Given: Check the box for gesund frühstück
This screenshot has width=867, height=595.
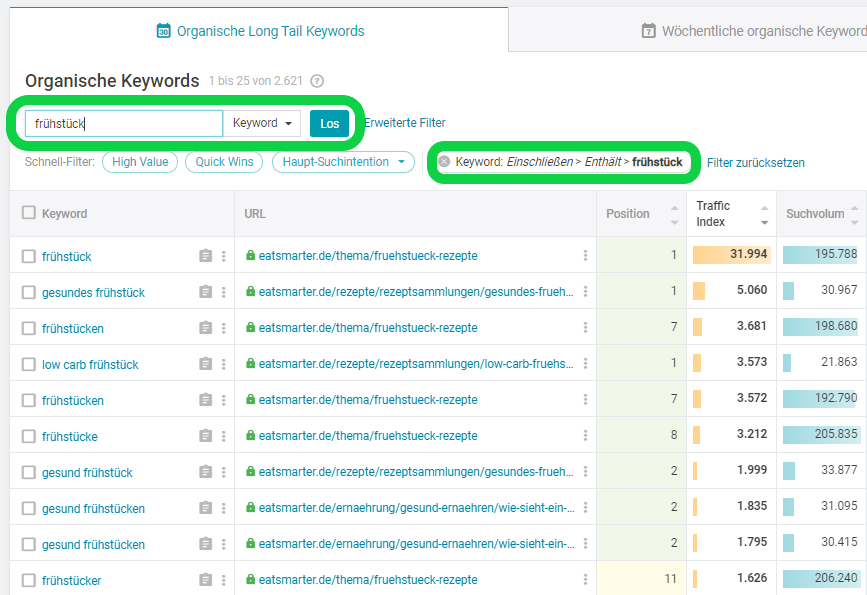Looking at the screenshot, I should (x=29, y=472).
